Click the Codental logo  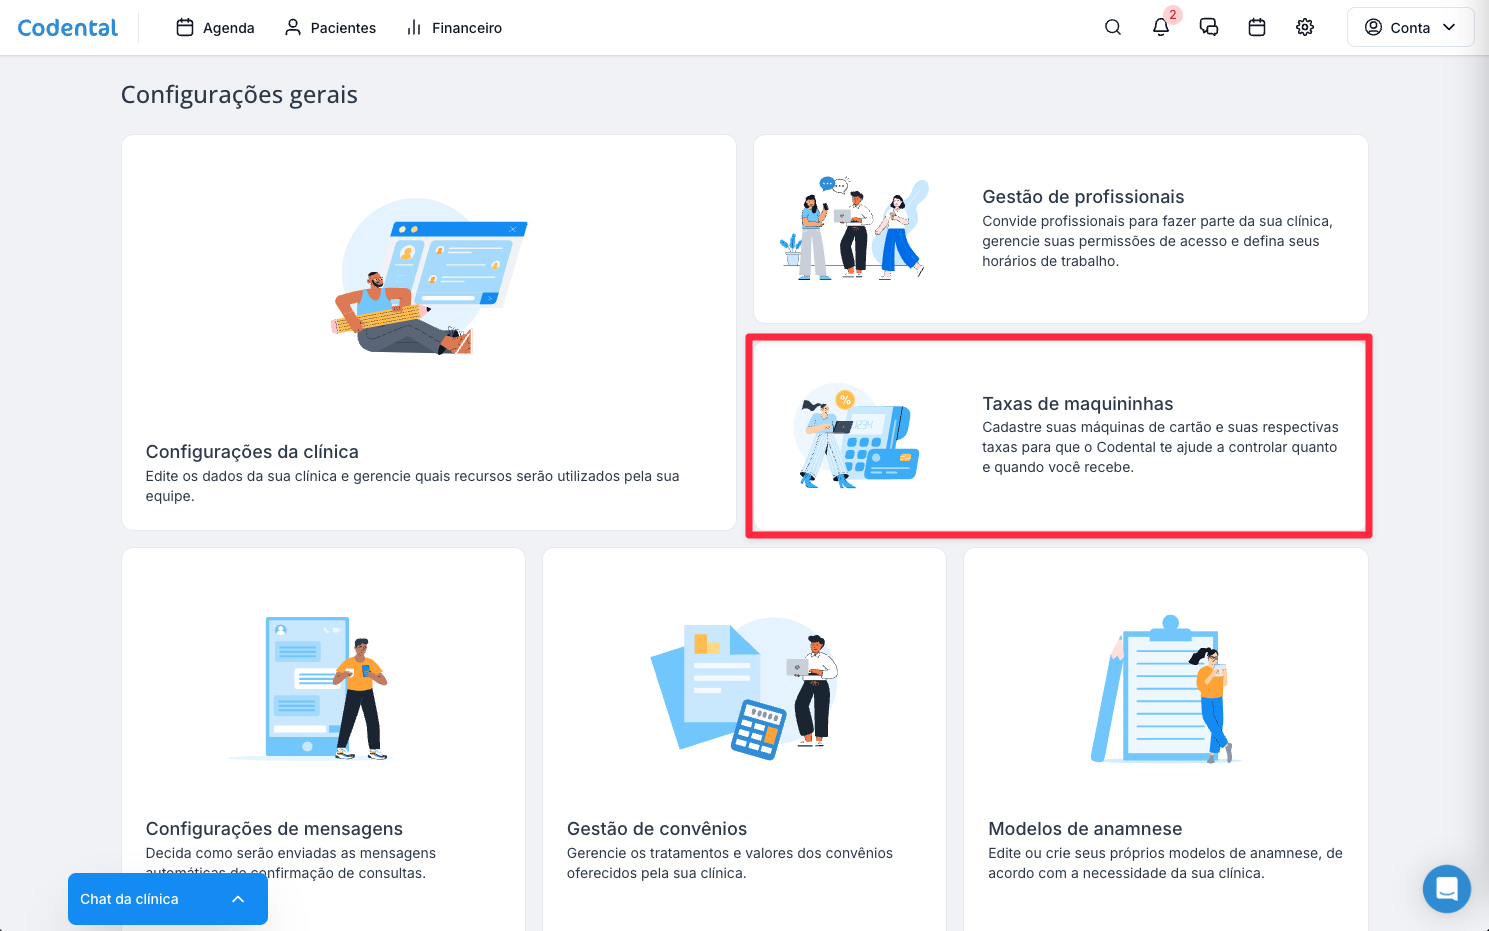68,28
